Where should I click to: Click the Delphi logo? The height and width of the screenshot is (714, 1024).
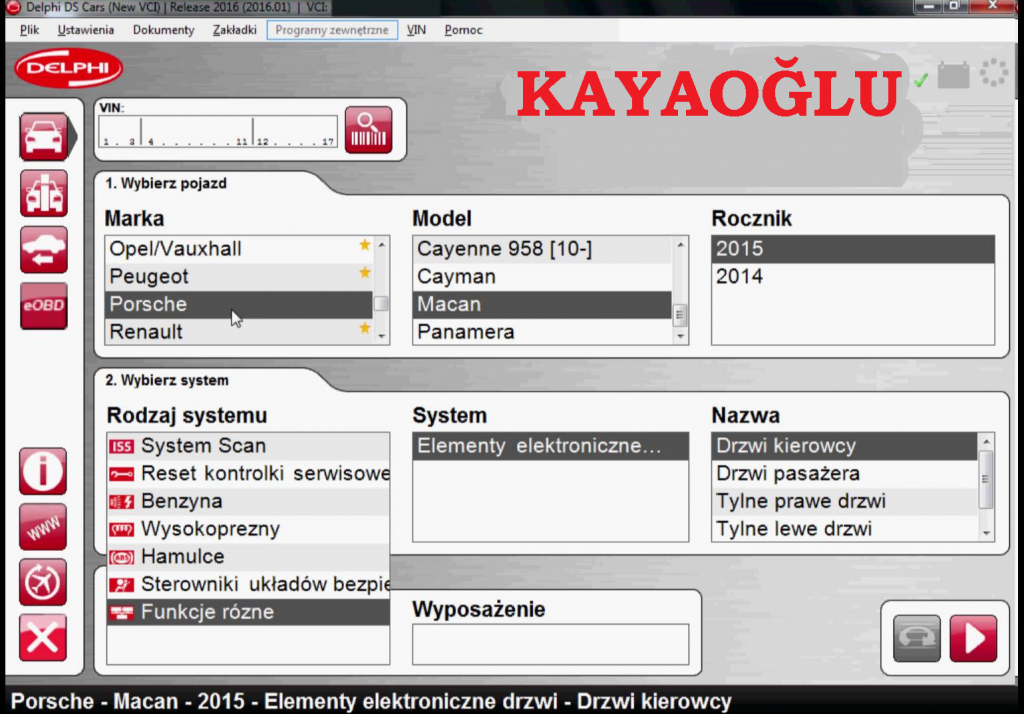pyautogui.click(x=69, y=68)
